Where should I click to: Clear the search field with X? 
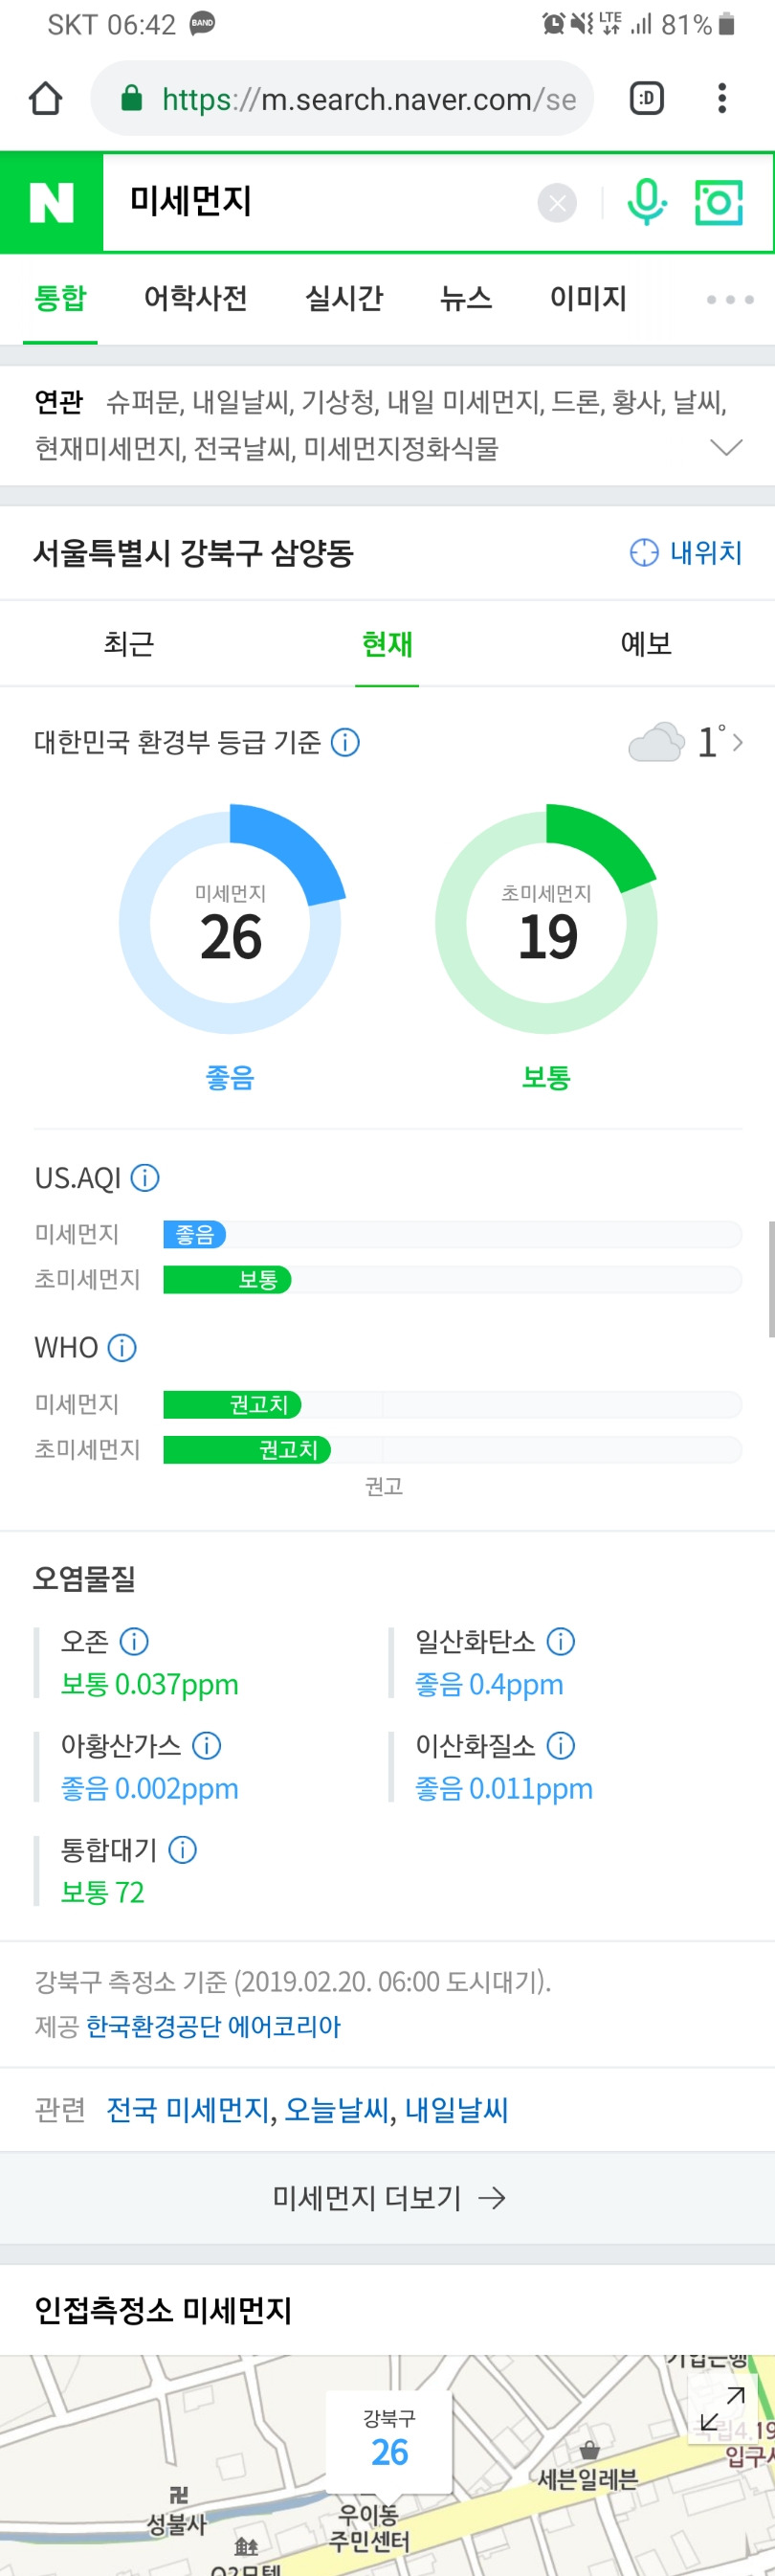[x=557, y=203]
